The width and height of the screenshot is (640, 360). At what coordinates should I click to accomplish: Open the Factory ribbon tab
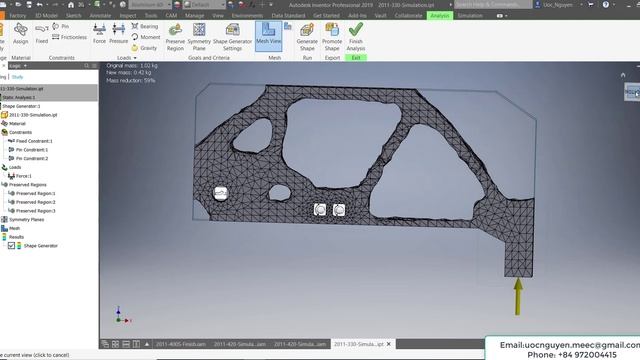[18, 16]
